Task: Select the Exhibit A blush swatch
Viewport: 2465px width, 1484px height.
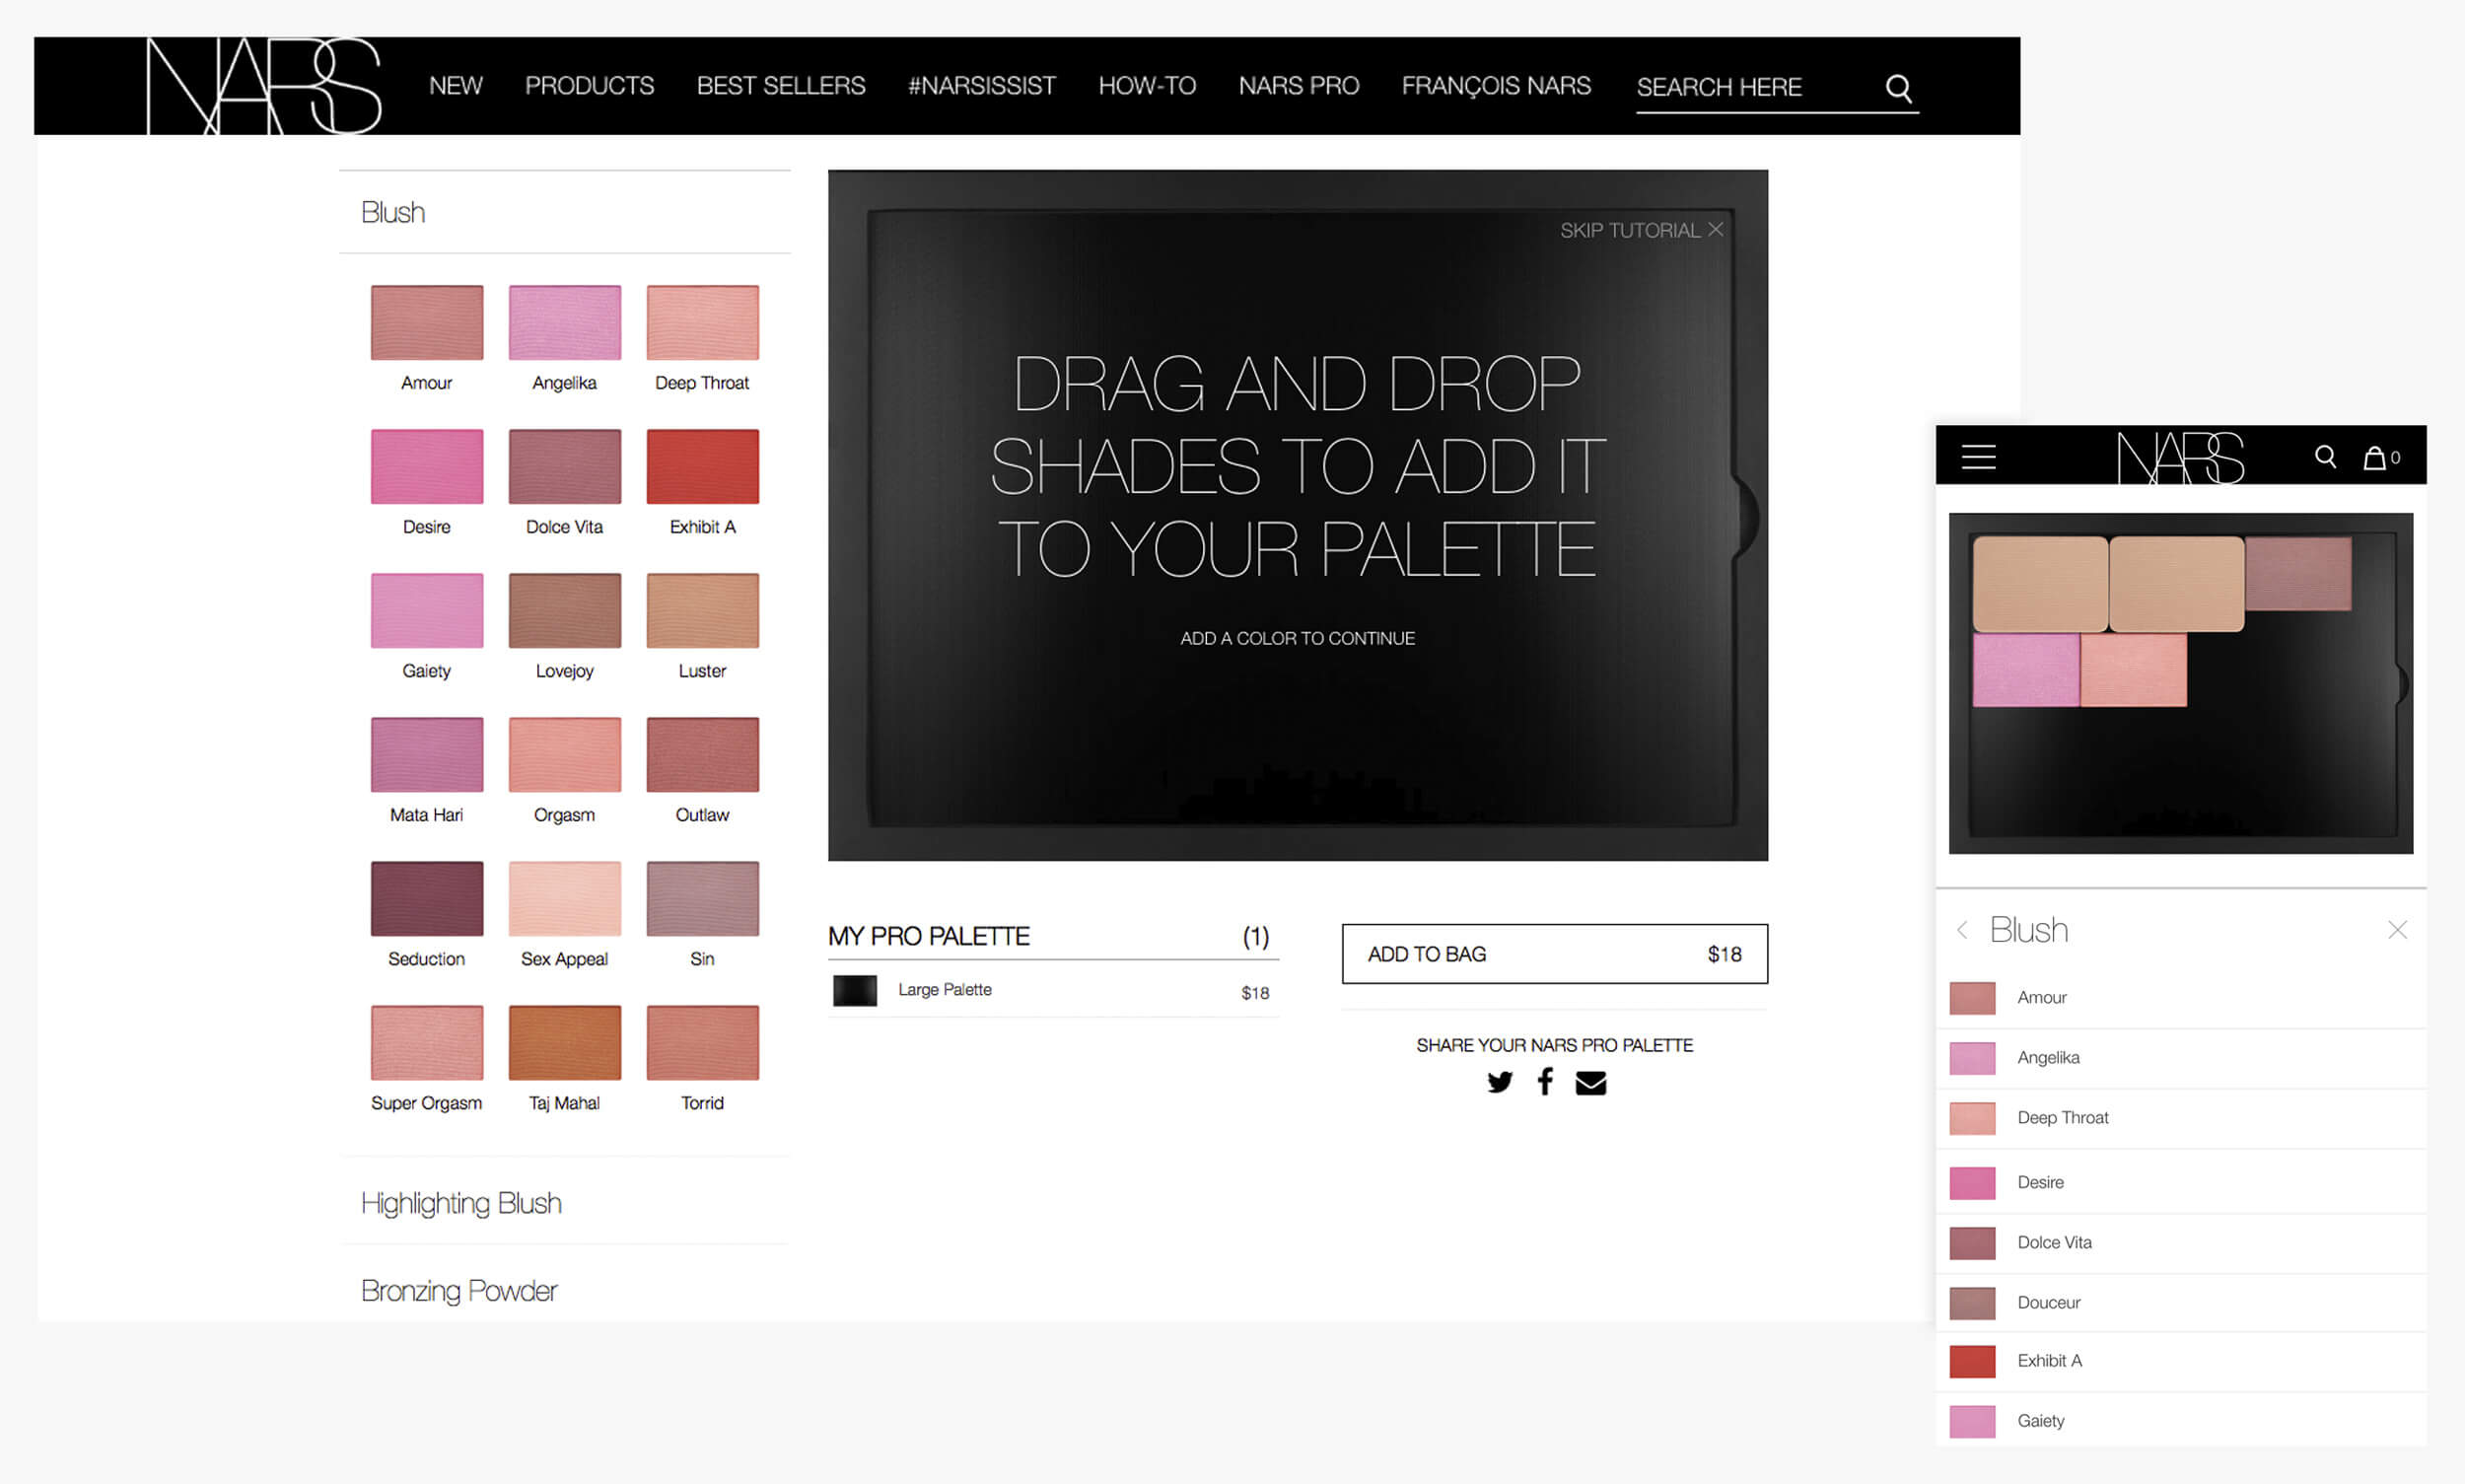Action: pyautogui.click(x=702, y=466)
